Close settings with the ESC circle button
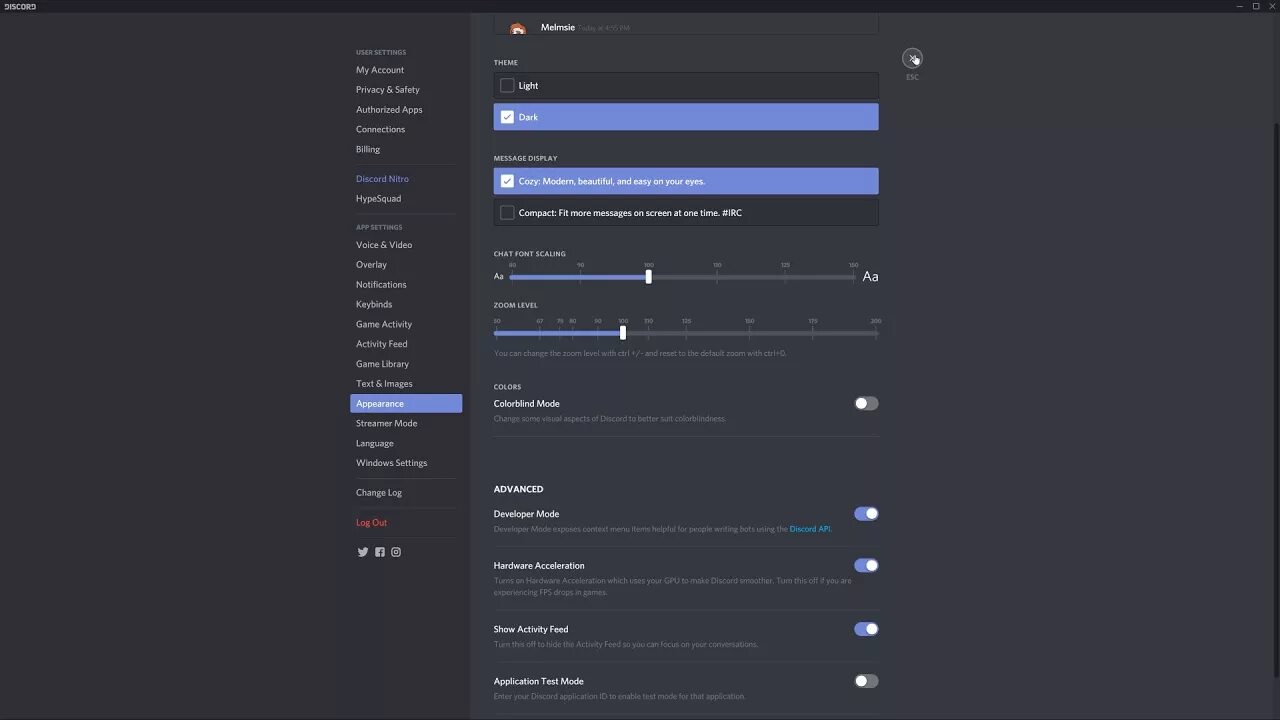This screenshot has height=720, width=1280. click(x=912, y=58)
